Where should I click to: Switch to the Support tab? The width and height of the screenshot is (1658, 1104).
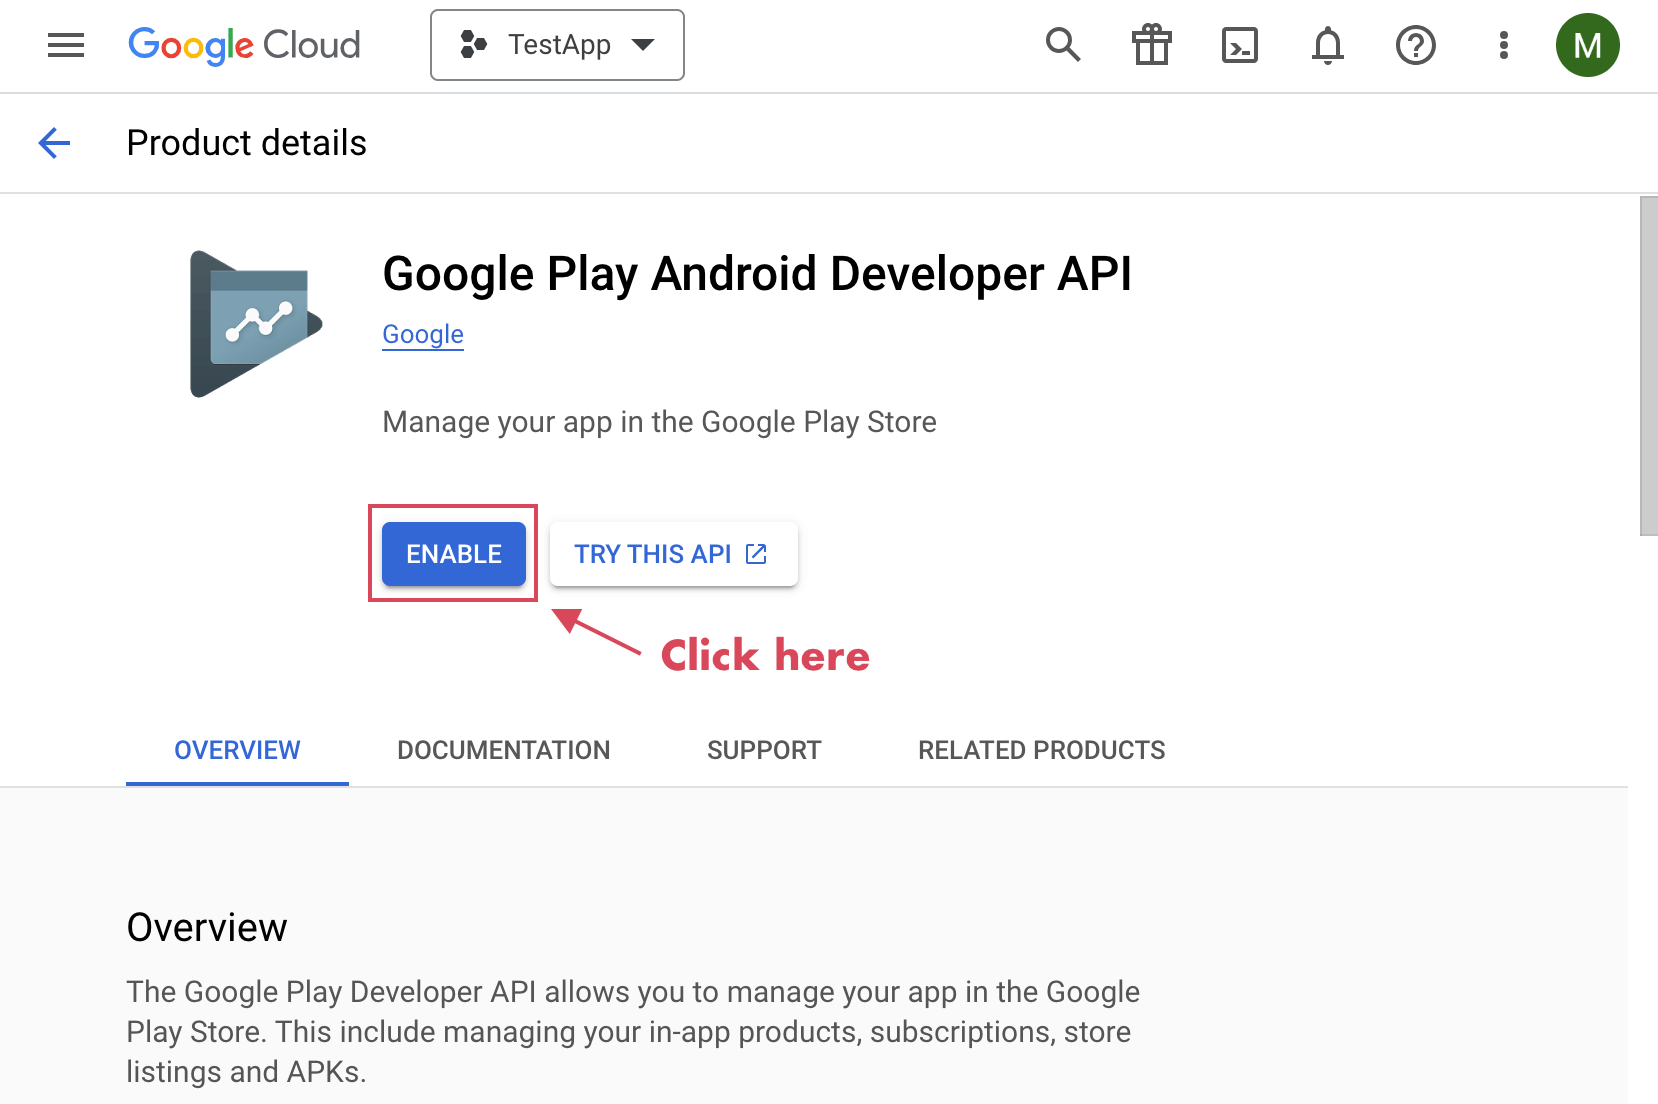(x=764, y=750)
